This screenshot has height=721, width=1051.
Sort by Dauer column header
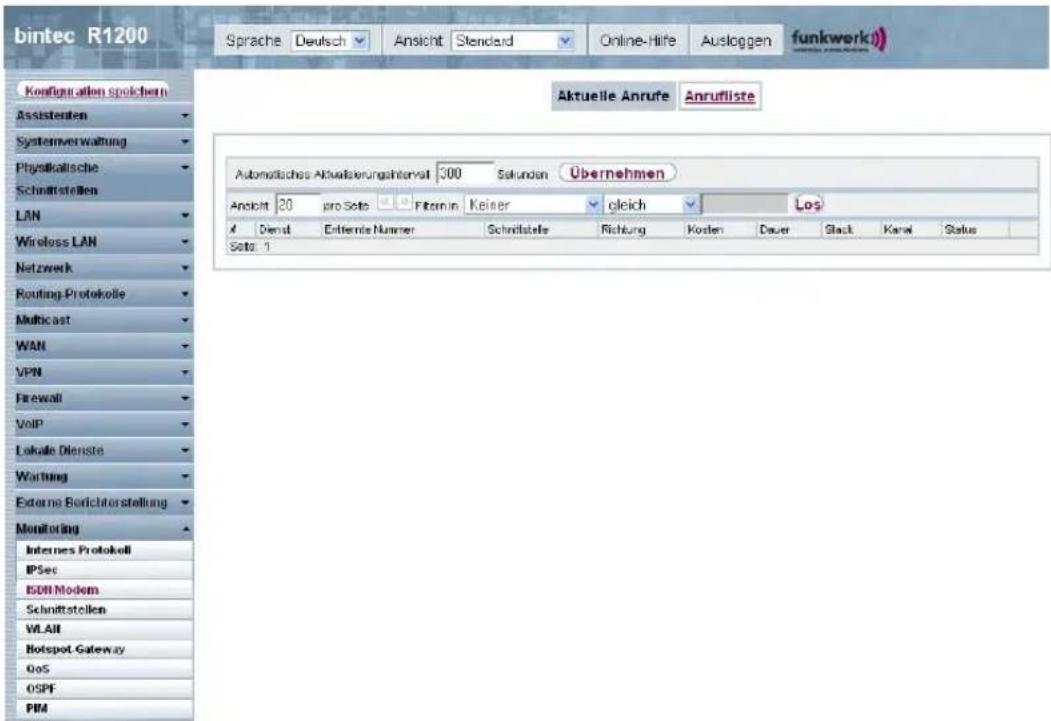pyautogui.click(x=774, y=230)
